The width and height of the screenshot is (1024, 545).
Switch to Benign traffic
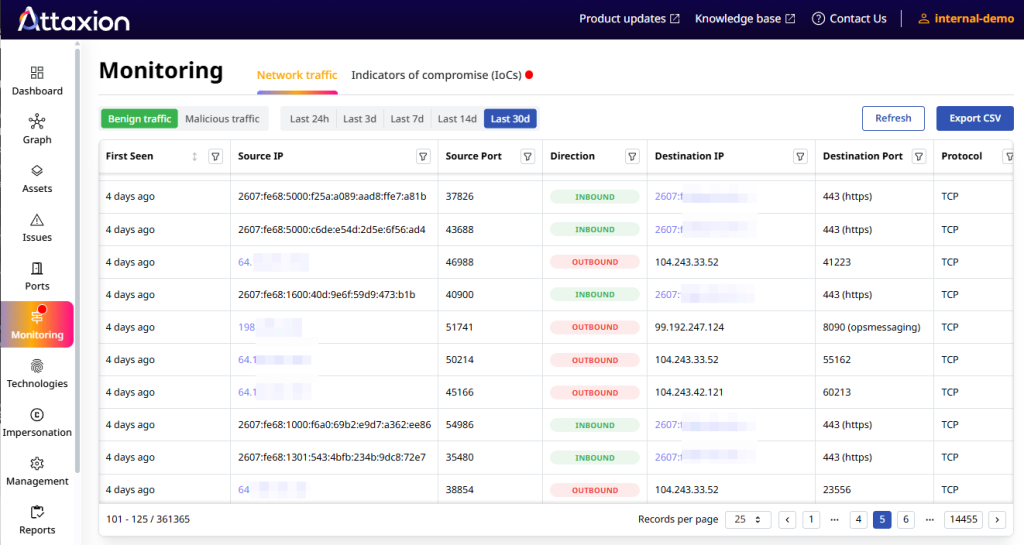(x=139, y=119)
